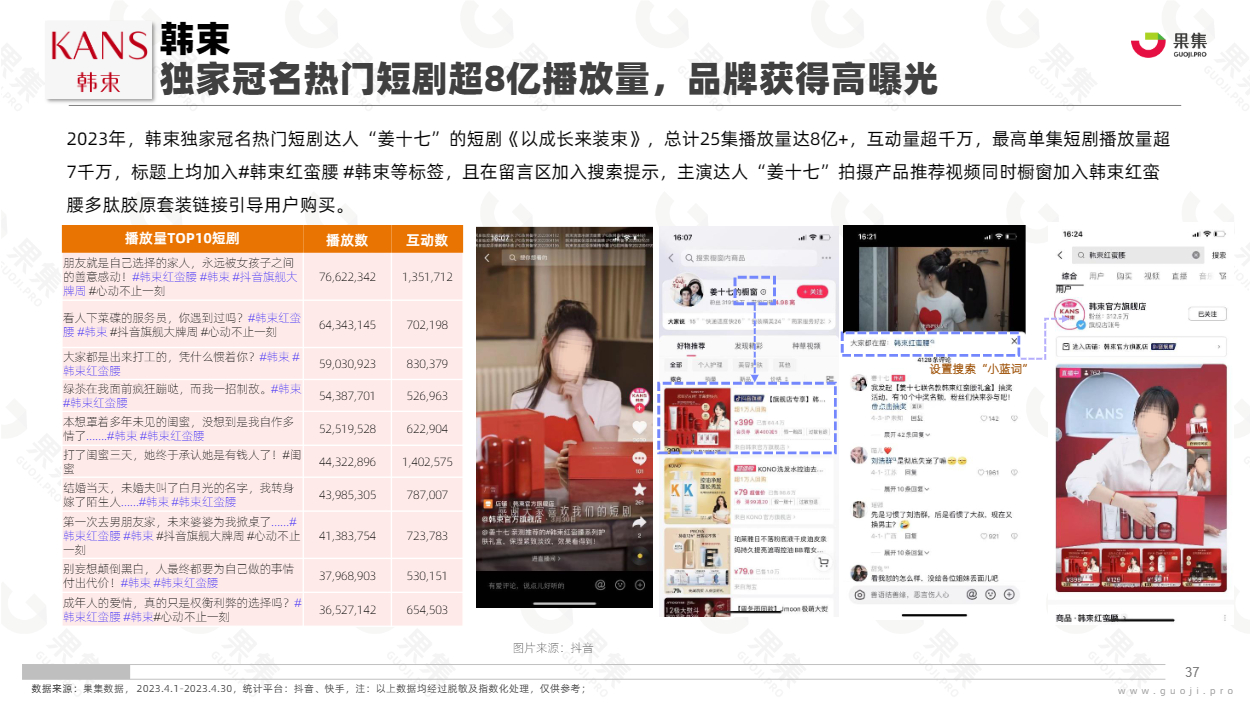Click the 830,379 interaction count cell
1250x703 pixels.
[428, 364]
